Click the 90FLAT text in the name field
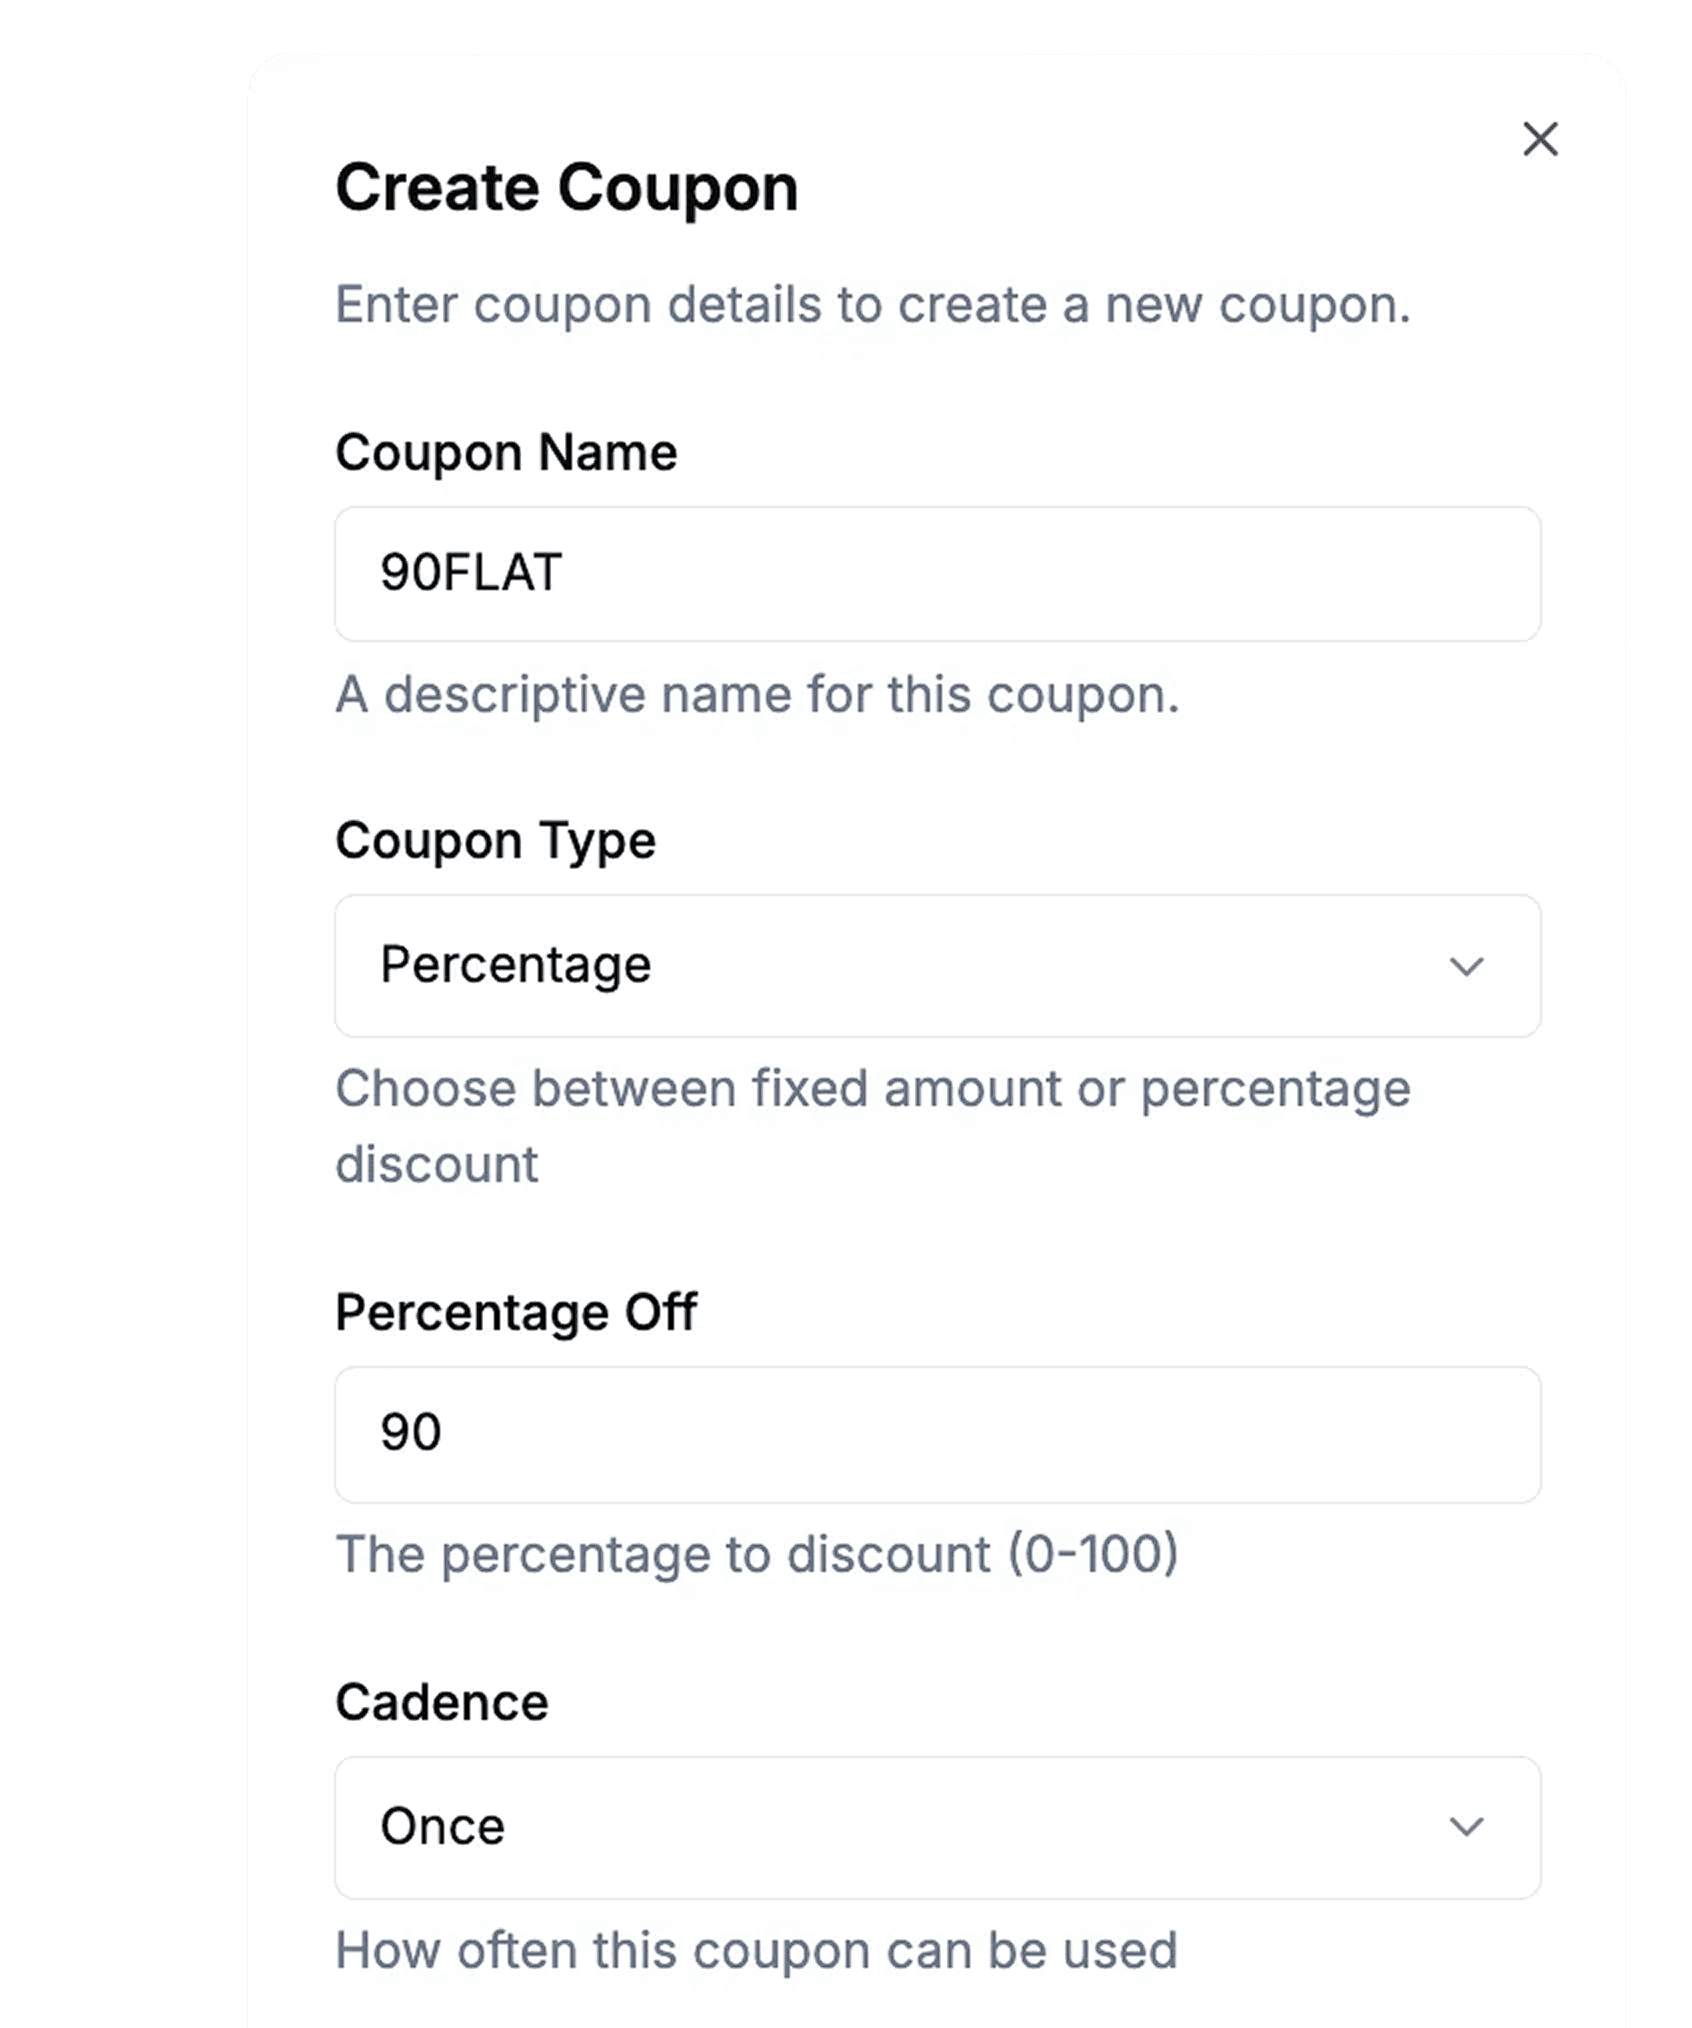 tap(471, 573)
